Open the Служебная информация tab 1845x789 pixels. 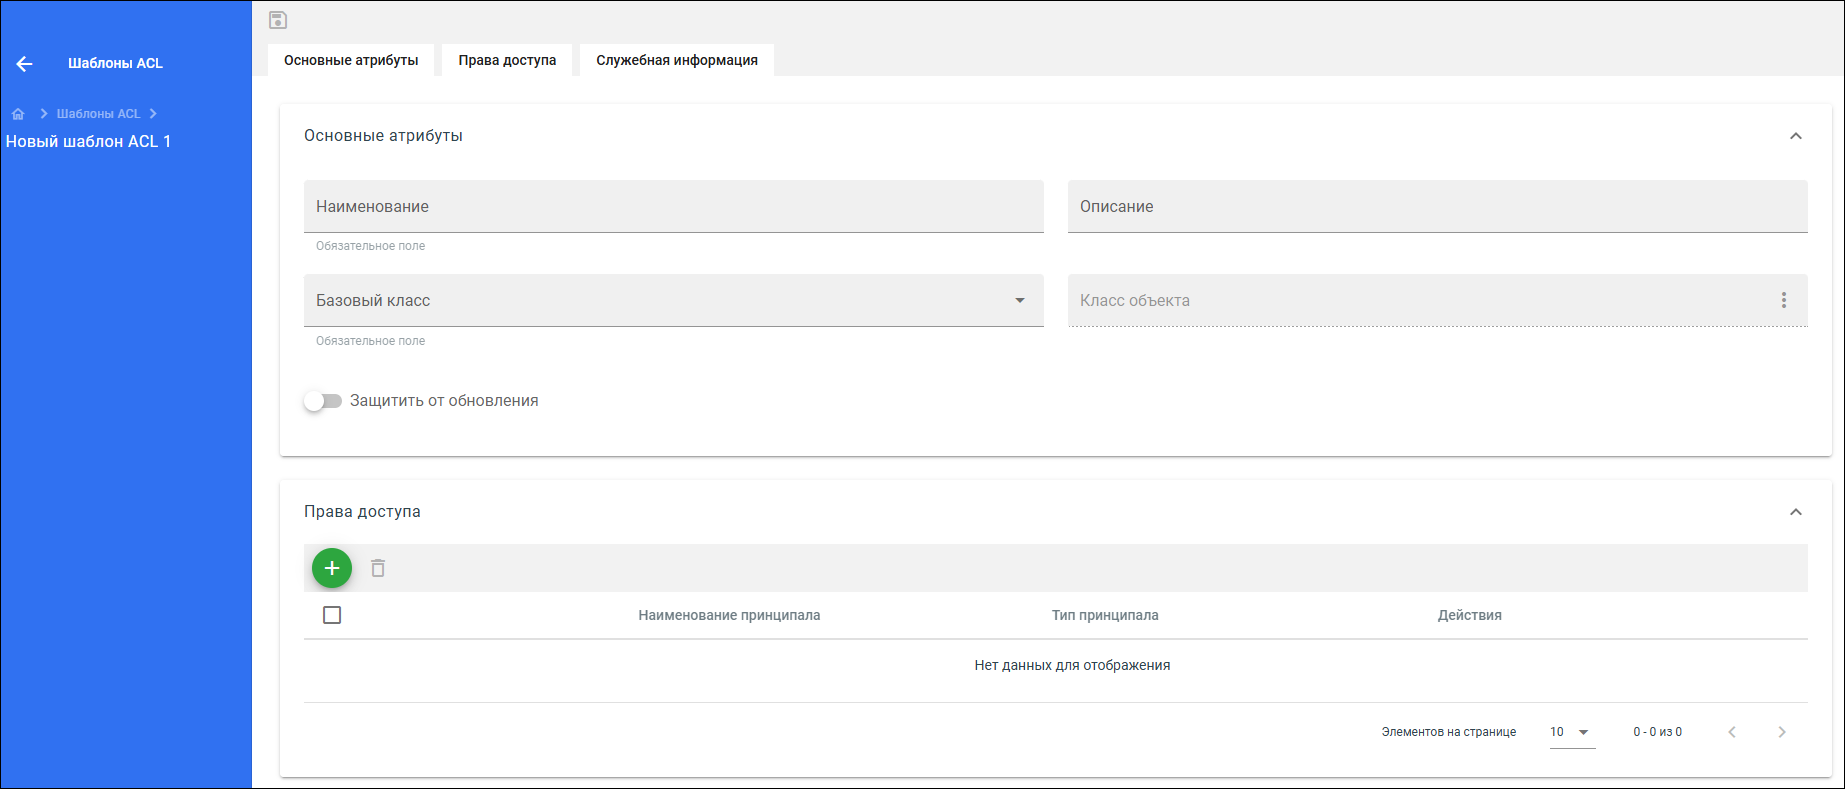[677, 60]
